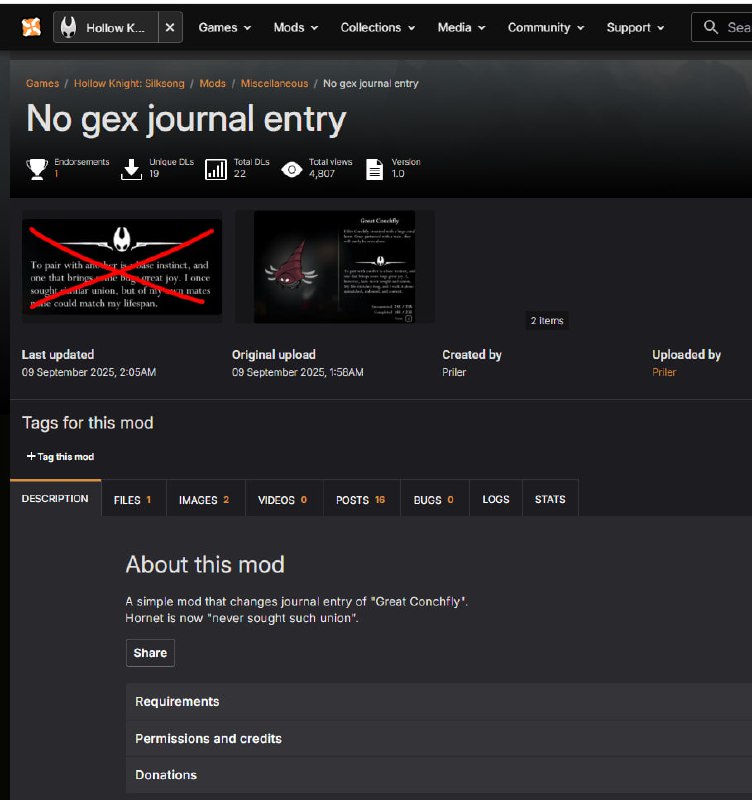Viewport: 752px width, 800px height.
Task: Click the unique downloads arrow icon
Action: pos(131,169)
